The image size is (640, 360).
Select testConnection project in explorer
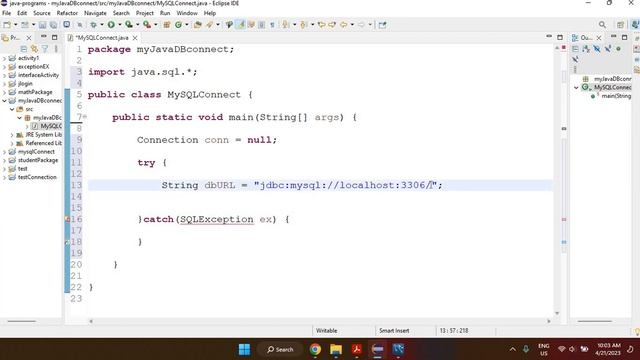37,177
